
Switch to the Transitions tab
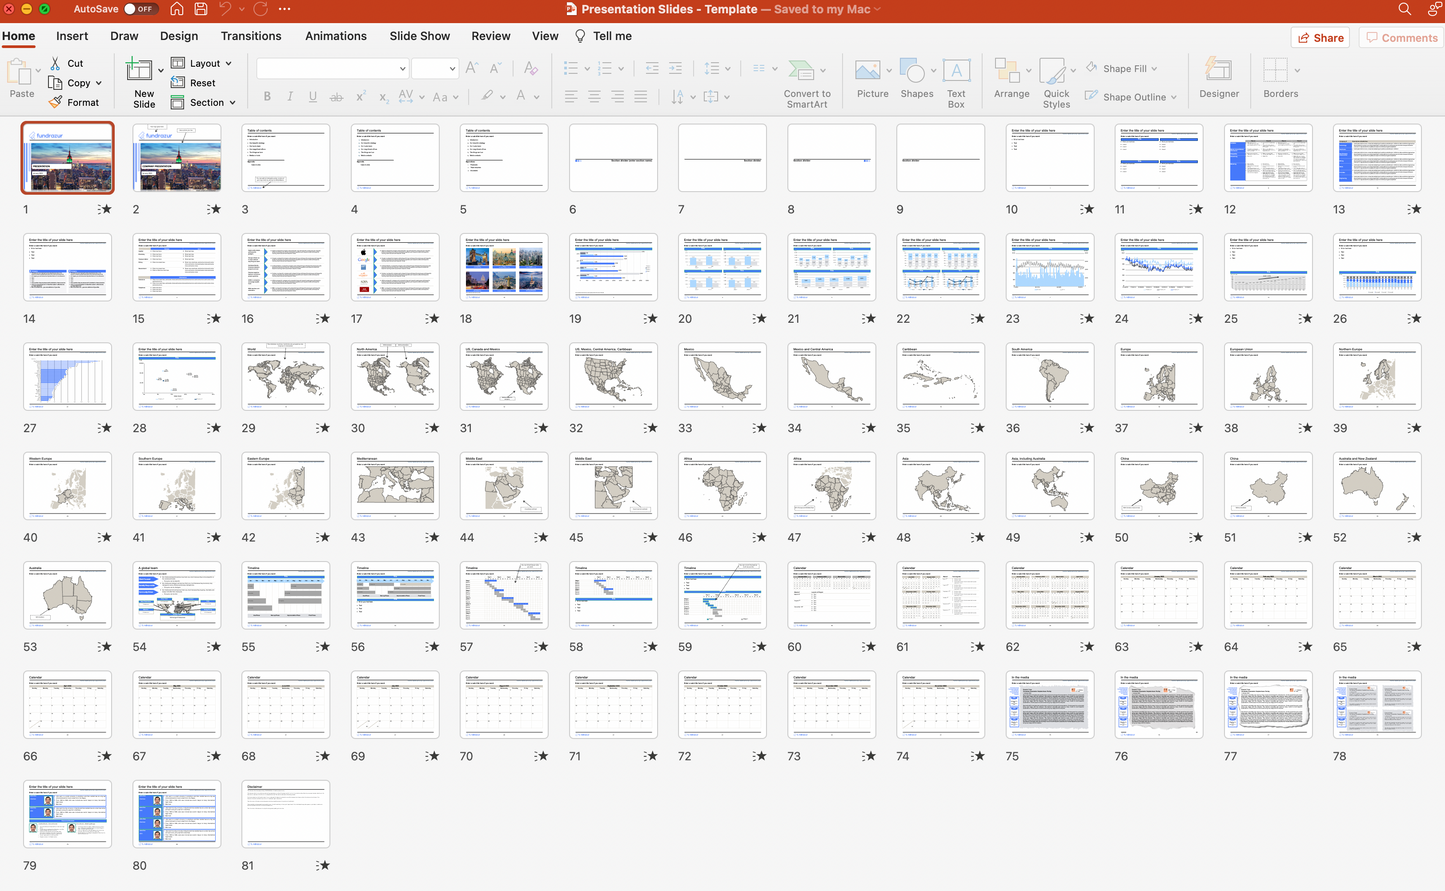point(251,36)
